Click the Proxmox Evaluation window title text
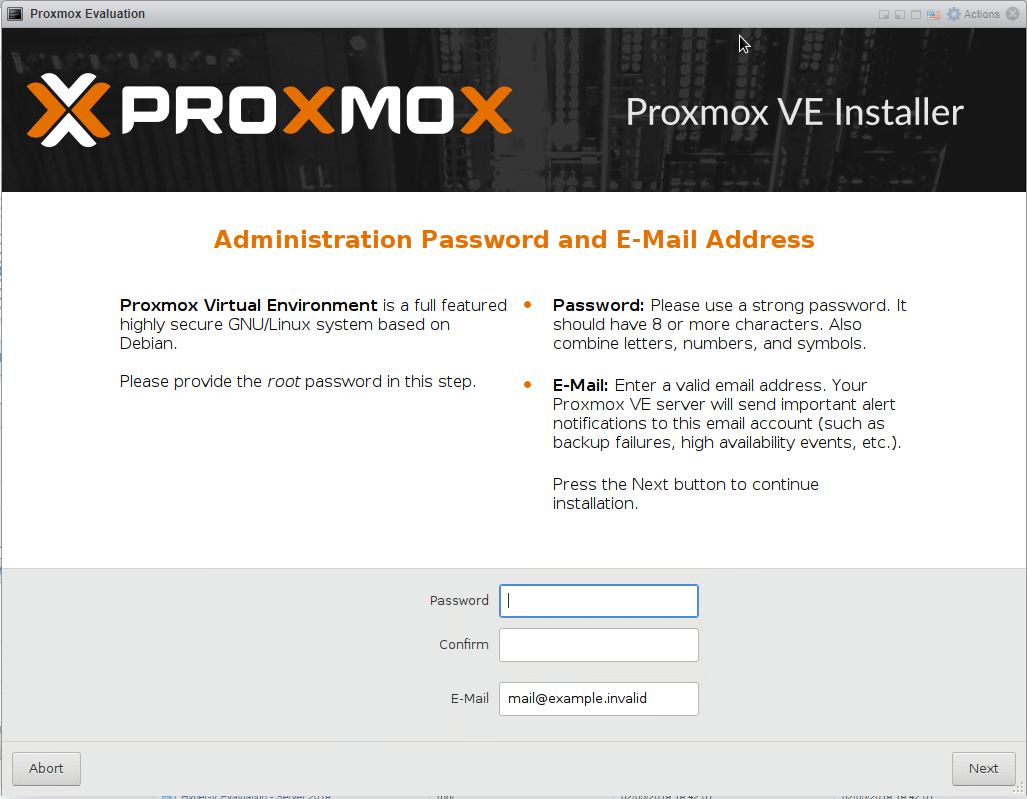The image size is (1027, 799). click(x=87, y=14)
